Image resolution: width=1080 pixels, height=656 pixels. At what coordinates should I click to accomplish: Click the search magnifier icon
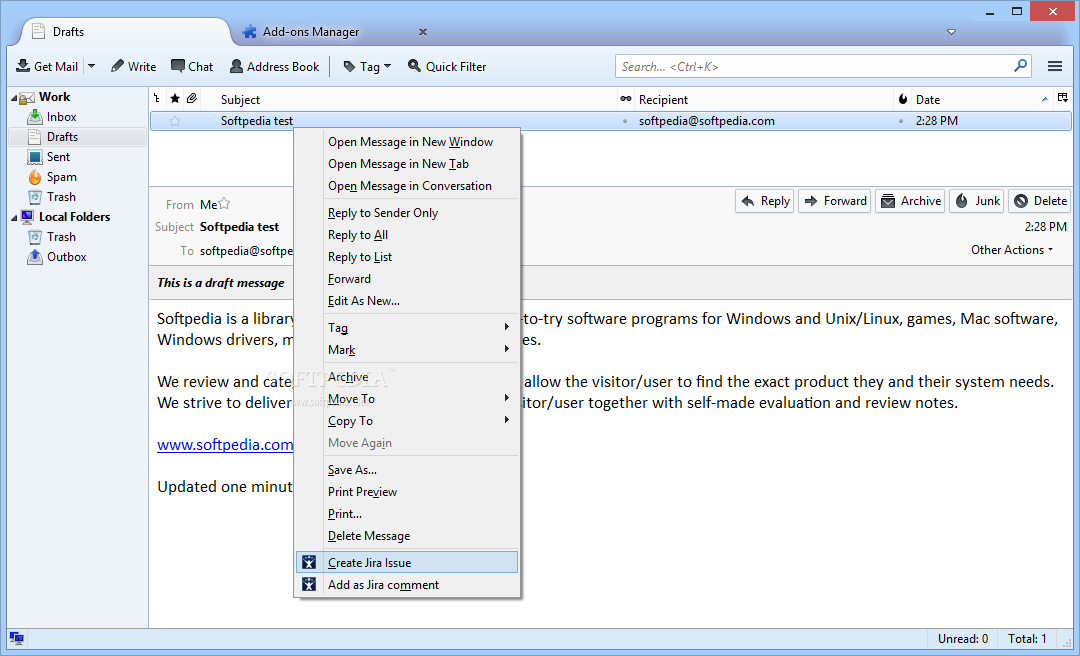coord(1020,65)
